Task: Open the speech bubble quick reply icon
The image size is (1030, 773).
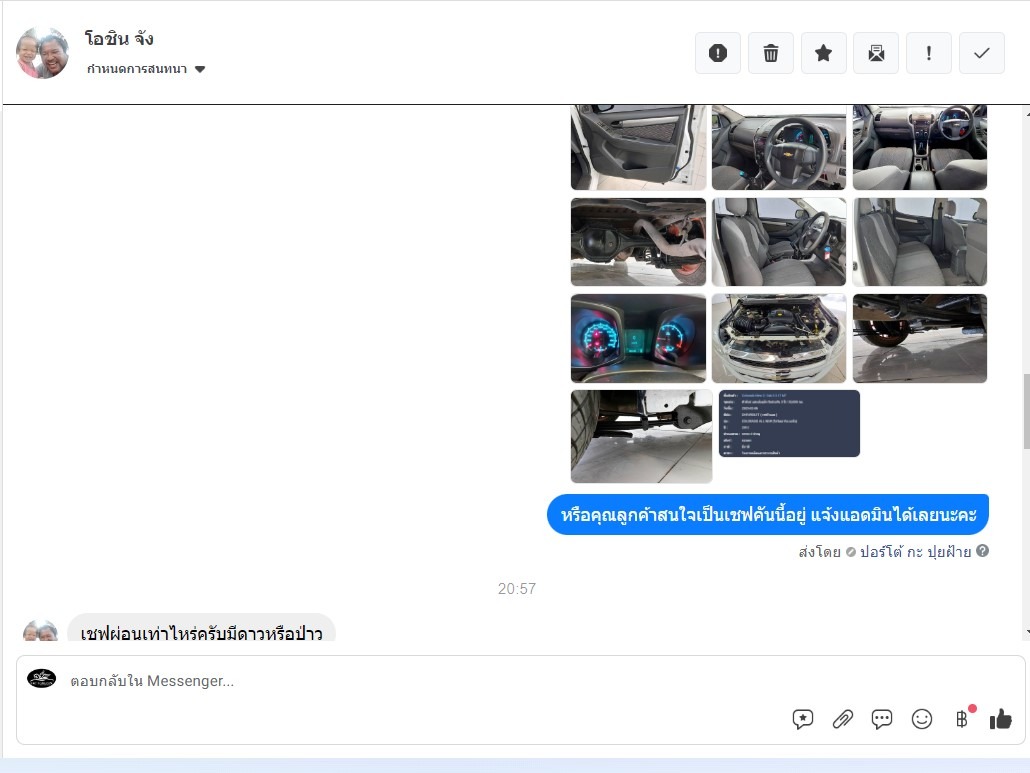Action: coord(882,719)
